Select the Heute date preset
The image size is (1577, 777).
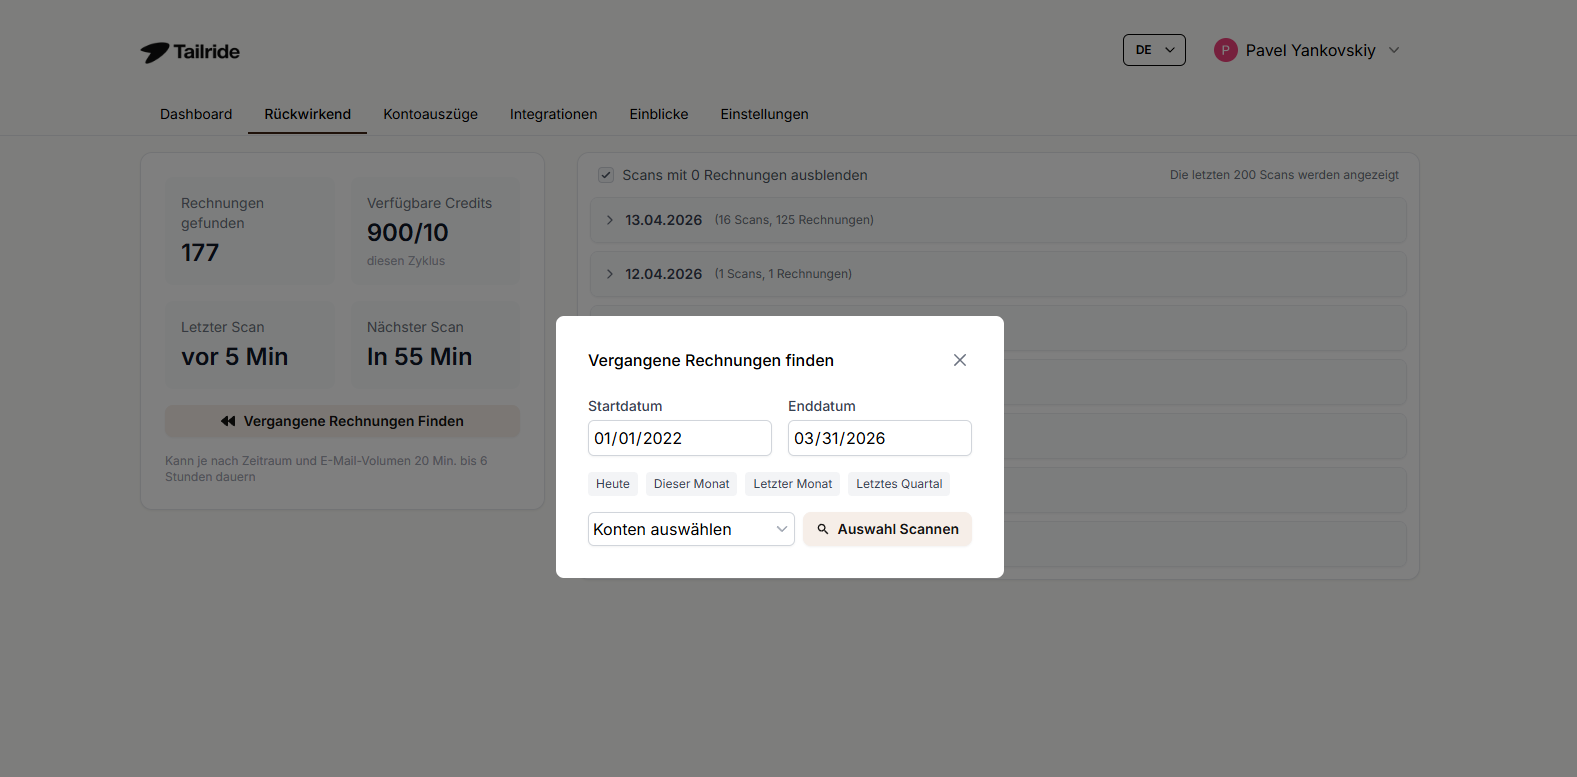[x=613, y=484]
